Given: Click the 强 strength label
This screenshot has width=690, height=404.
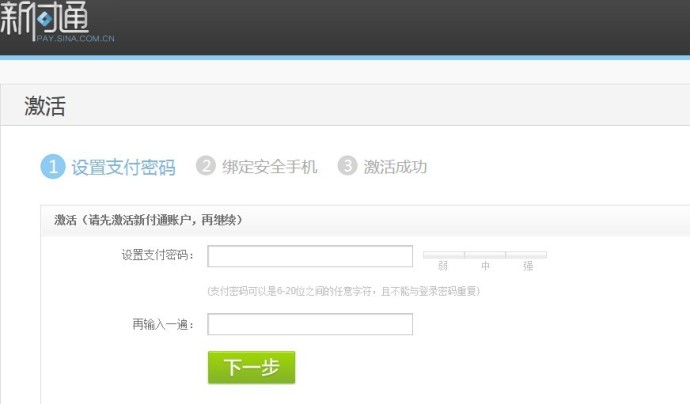Looking at the screenshot, I should 528,266.
